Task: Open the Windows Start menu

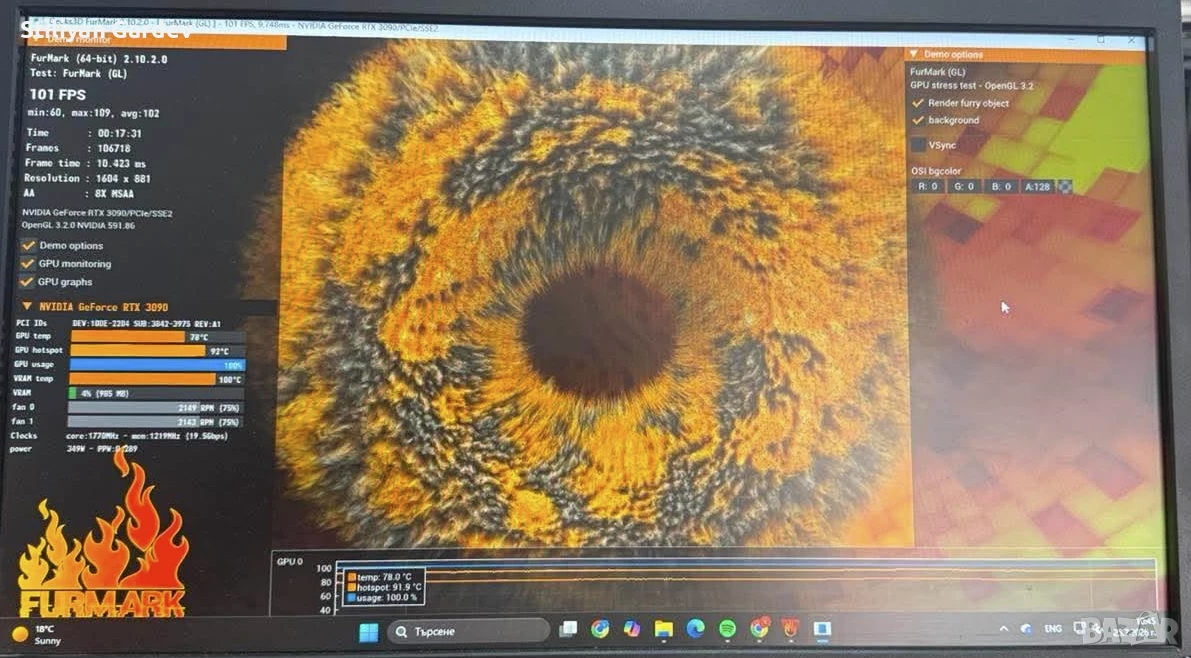Action: tap(368, 631)
